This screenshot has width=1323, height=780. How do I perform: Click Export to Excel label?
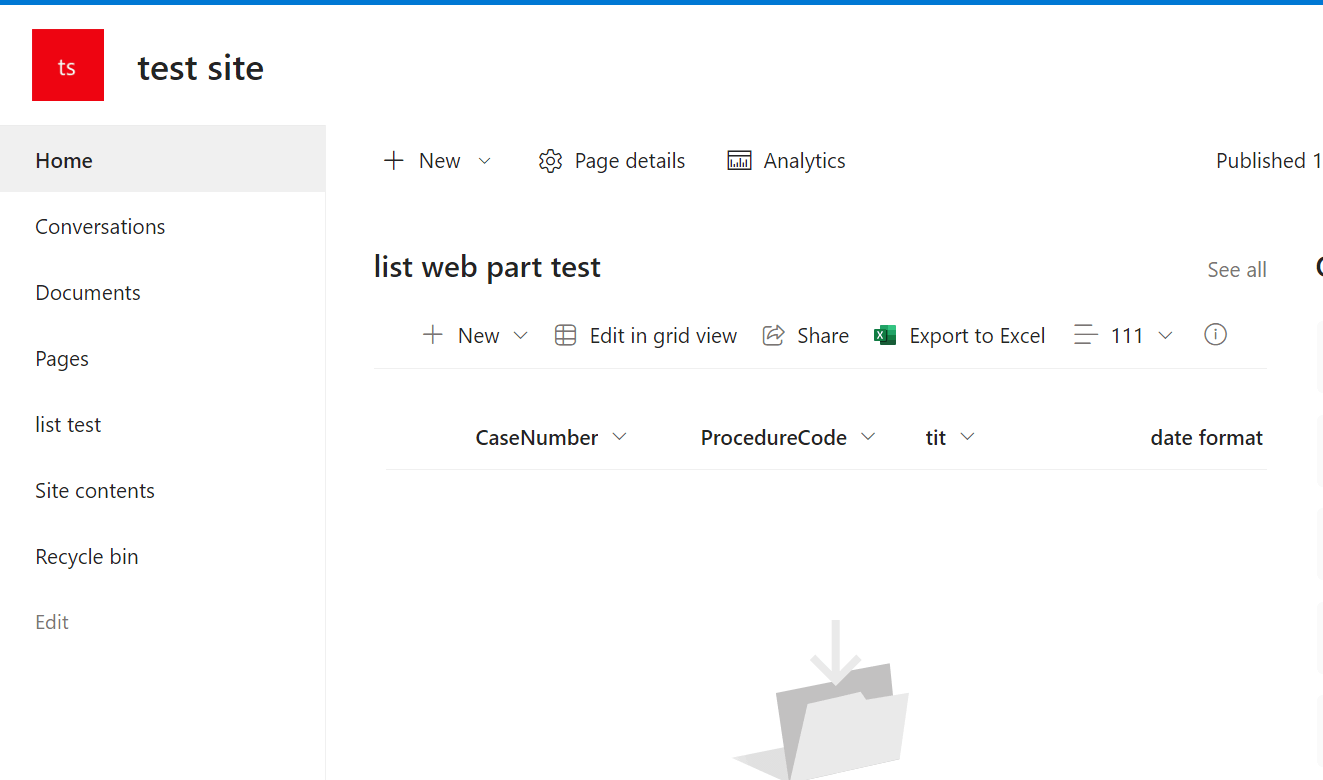tap(977, 336)
